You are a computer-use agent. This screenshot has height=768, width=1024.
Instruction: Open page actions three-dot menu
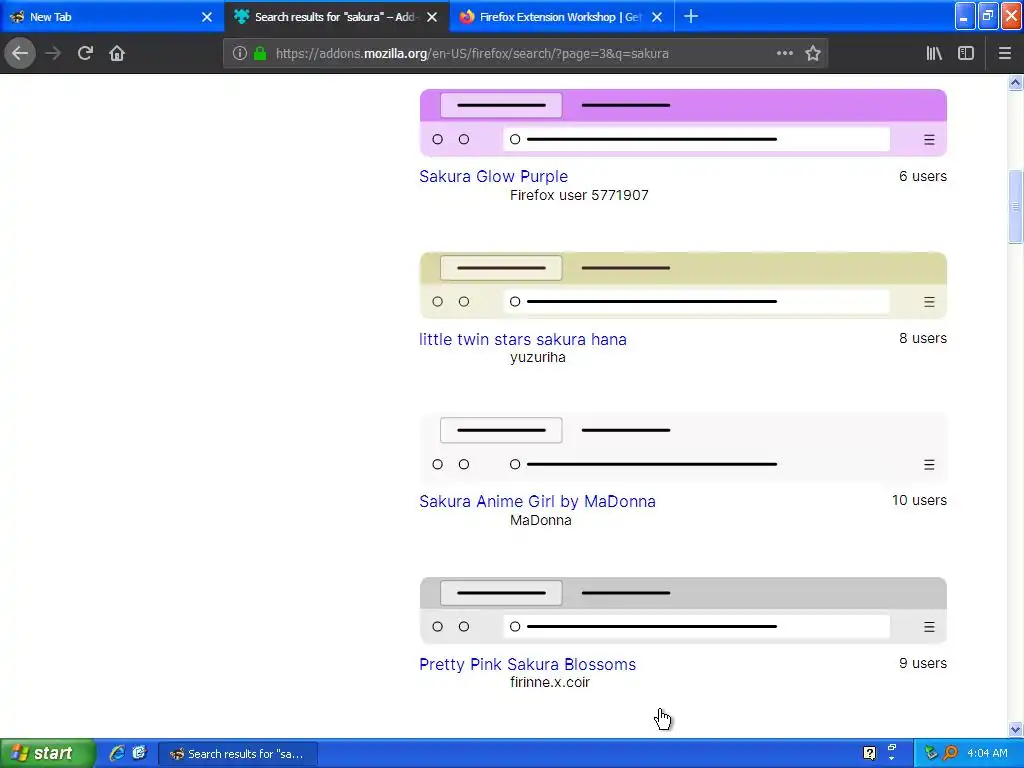click(784, 53)
